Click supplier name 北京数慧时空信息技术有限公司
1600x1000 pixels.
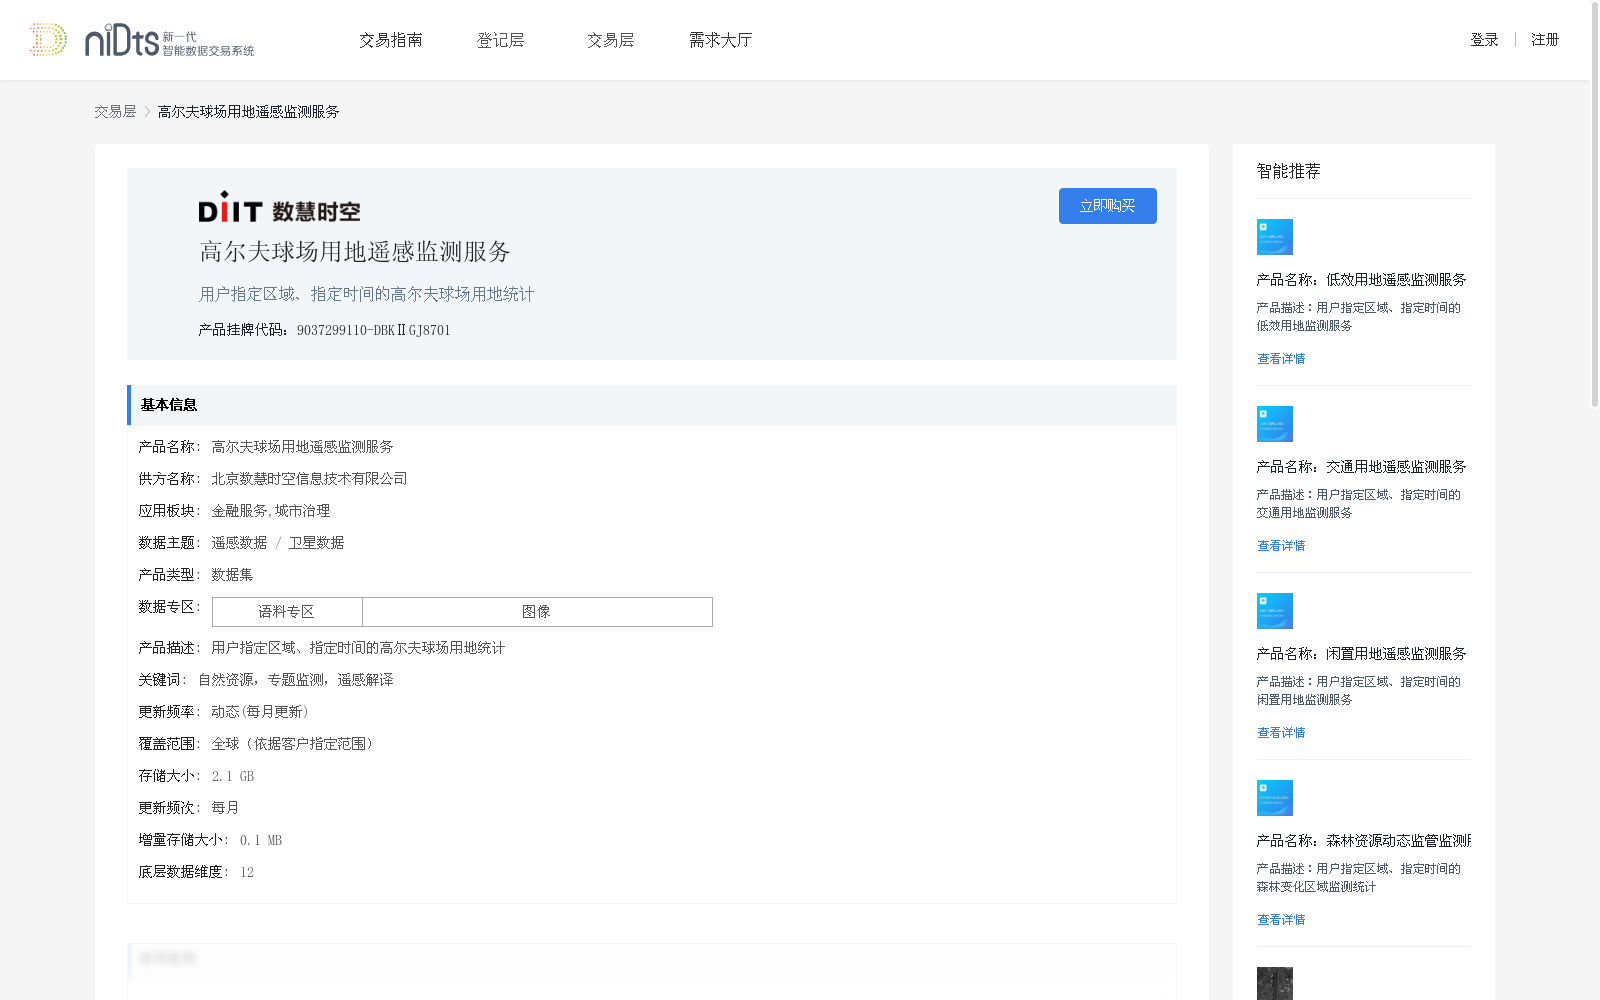(309, 479)
